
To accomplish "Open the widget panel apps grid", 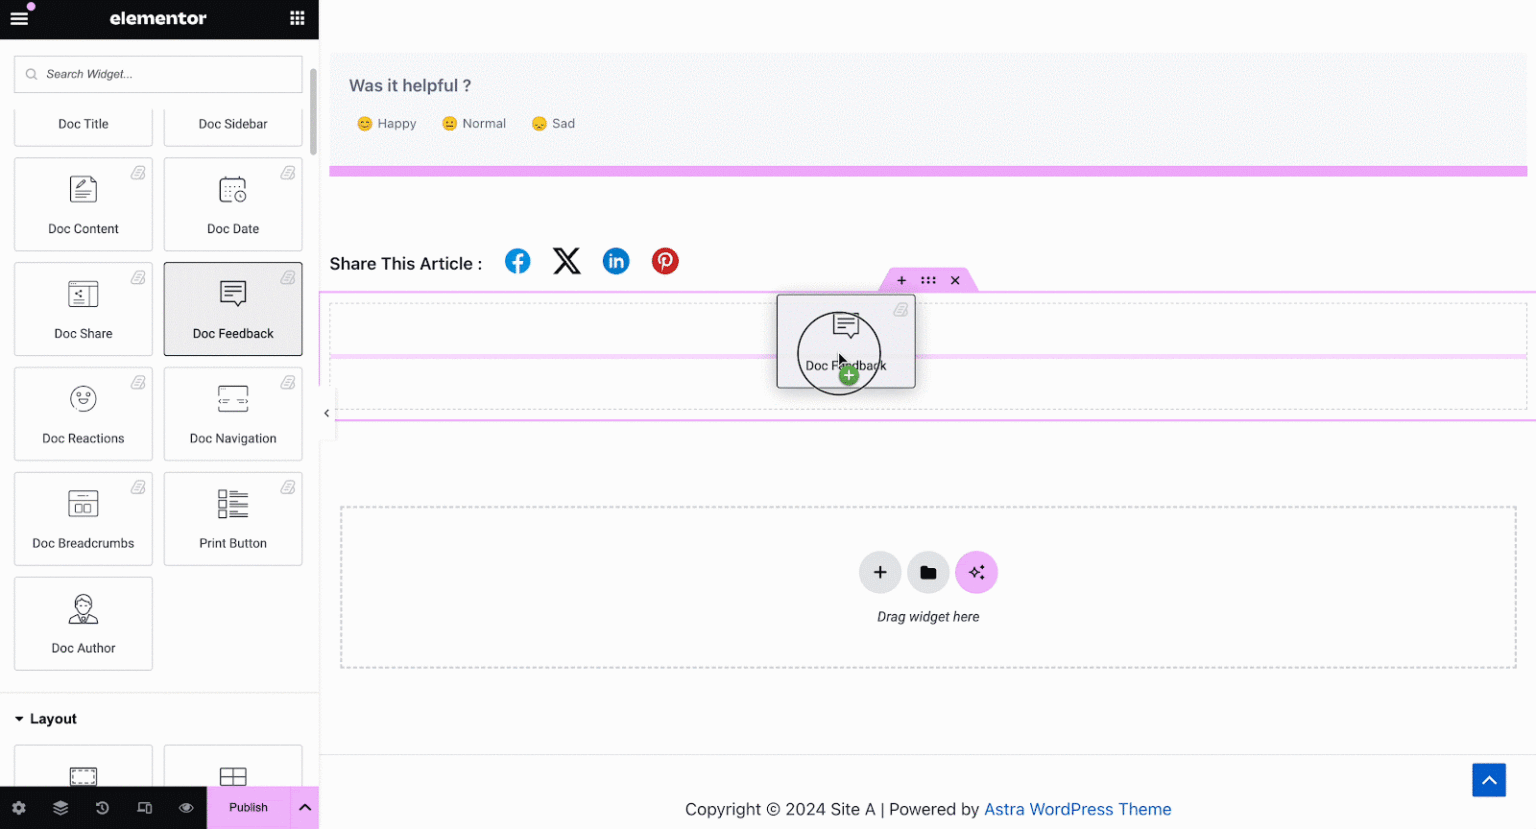I will point(295,18).
